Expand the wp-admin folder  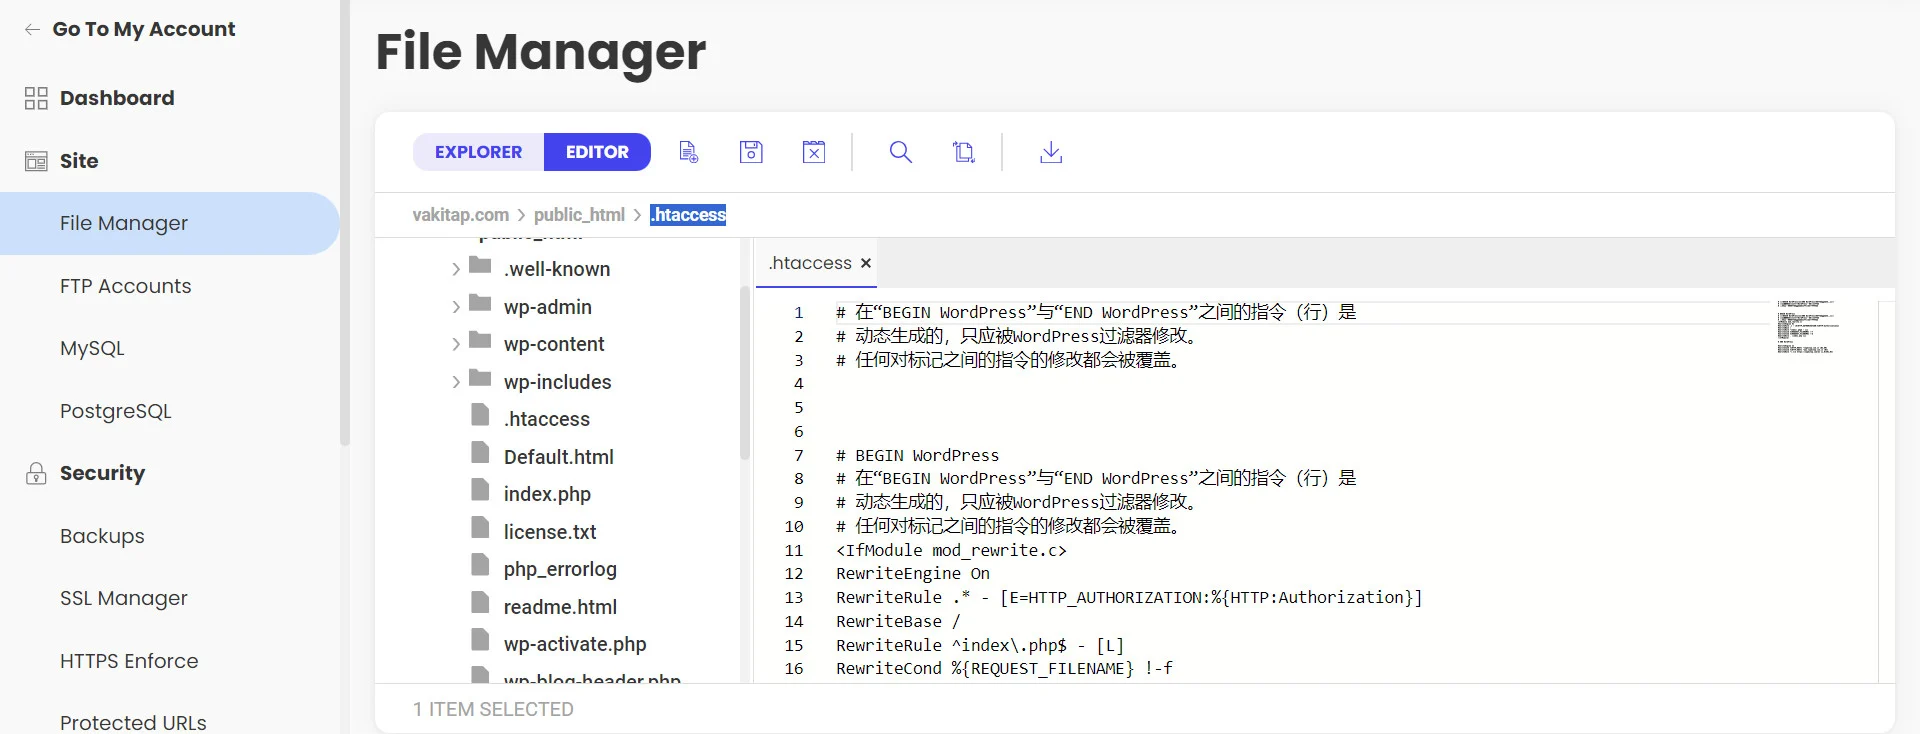pos(456,307)
